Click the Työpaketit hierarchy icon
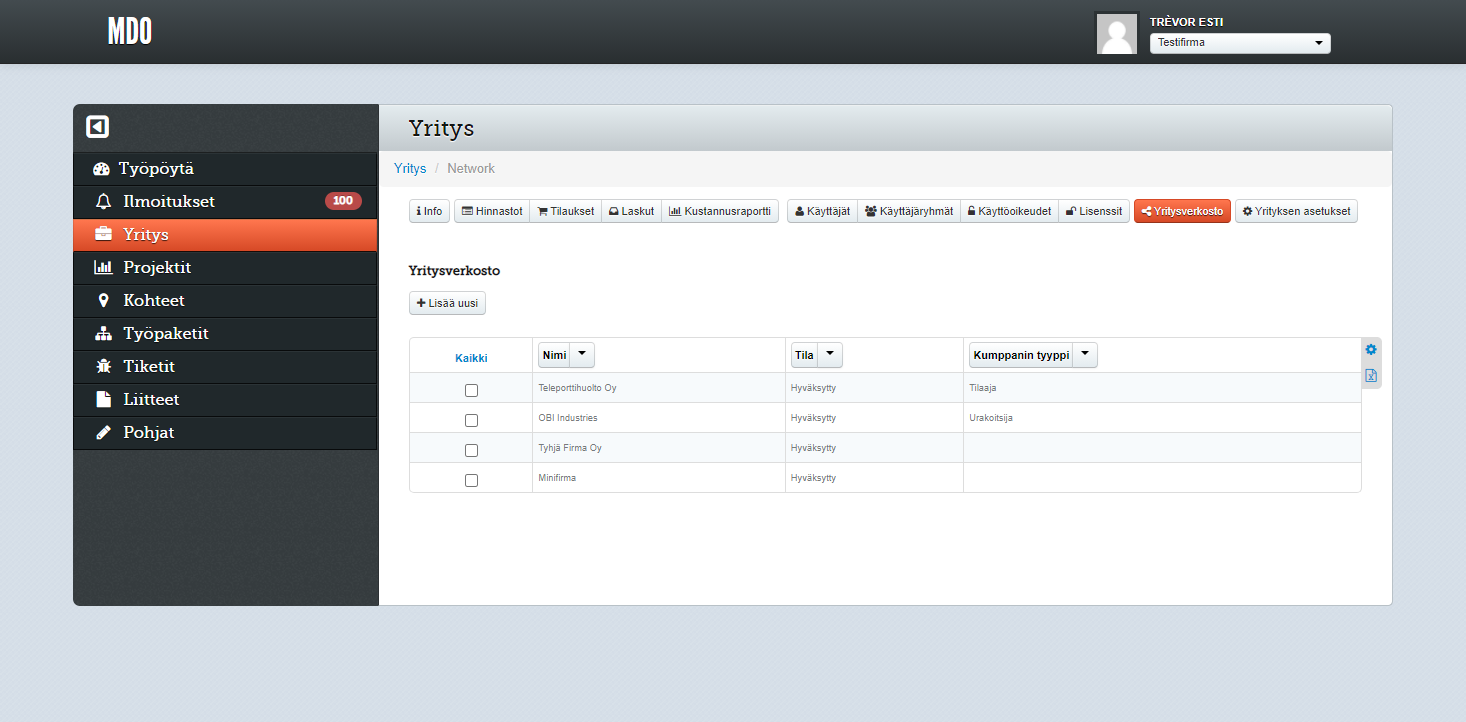The height and width of the screenshot is (722, 1466). pyautogui.click(x=103, y=334)
